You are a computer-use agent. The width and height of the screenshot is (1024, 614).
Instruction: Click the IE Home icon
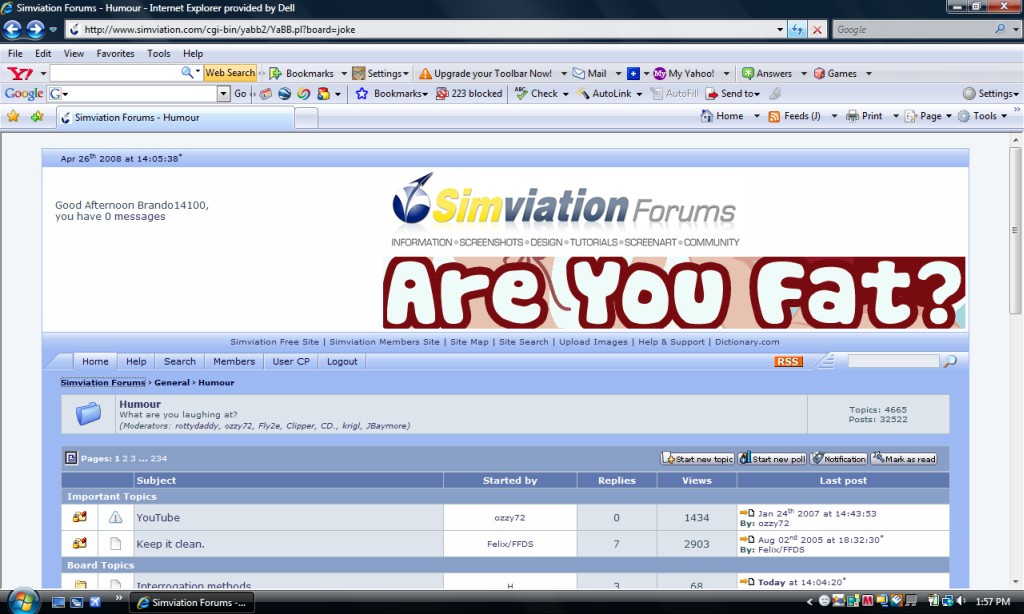tap(707, 116)
